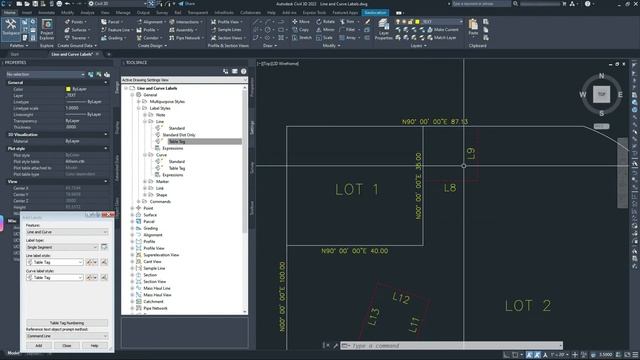The image size is (640, 360).
Task: Click the Help button in Add Labels dialog
Action: (94, 345)
